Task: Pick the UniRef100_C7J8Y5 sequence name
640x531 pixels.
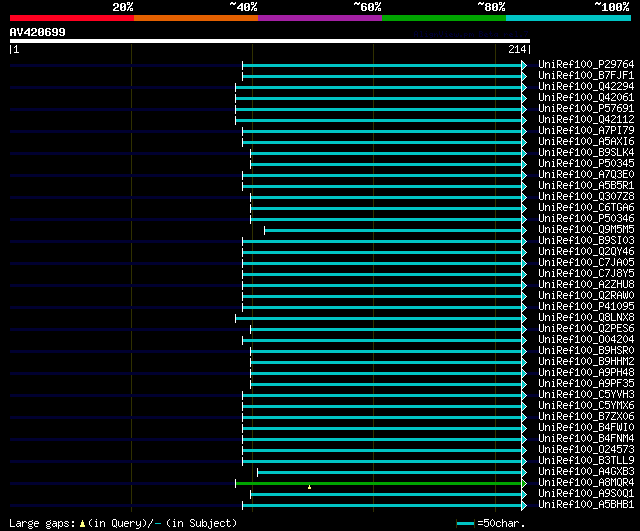Action: (x=586, y=273)
